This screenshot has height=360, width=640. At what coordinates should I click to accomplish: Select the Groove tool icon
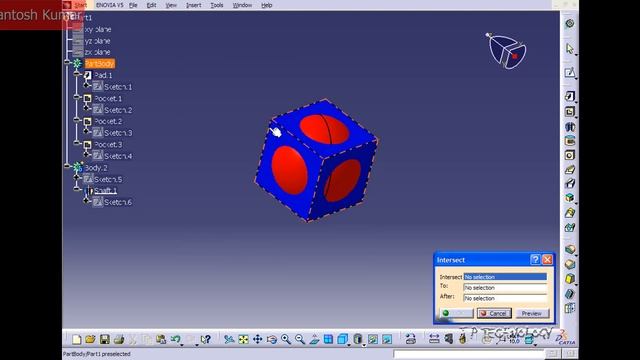point(570,141)
